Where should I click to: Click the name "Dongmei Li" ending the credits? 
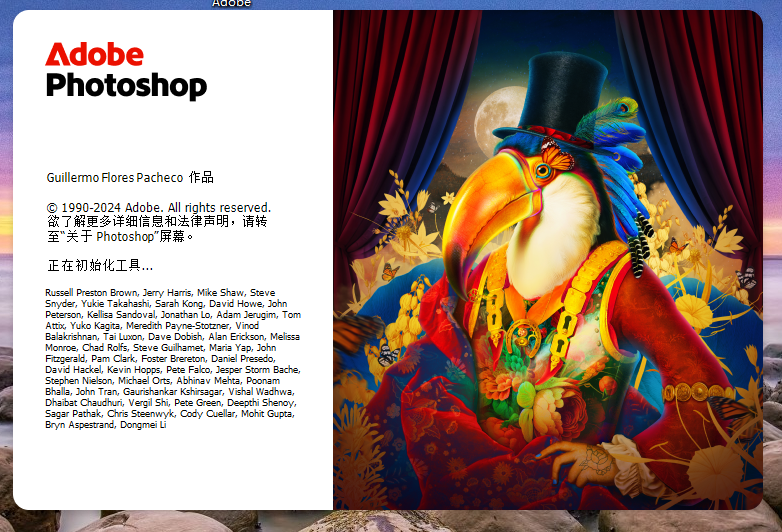click(x=143, y=425)
